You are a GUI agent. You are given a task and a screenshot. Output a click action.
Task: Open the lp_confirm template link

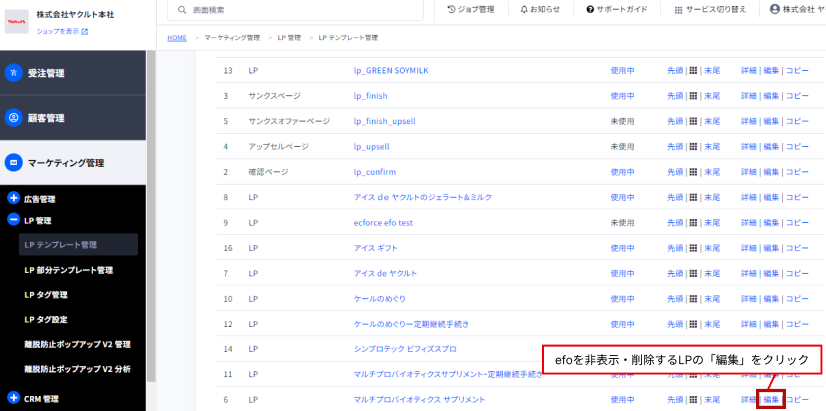(375, 172)
